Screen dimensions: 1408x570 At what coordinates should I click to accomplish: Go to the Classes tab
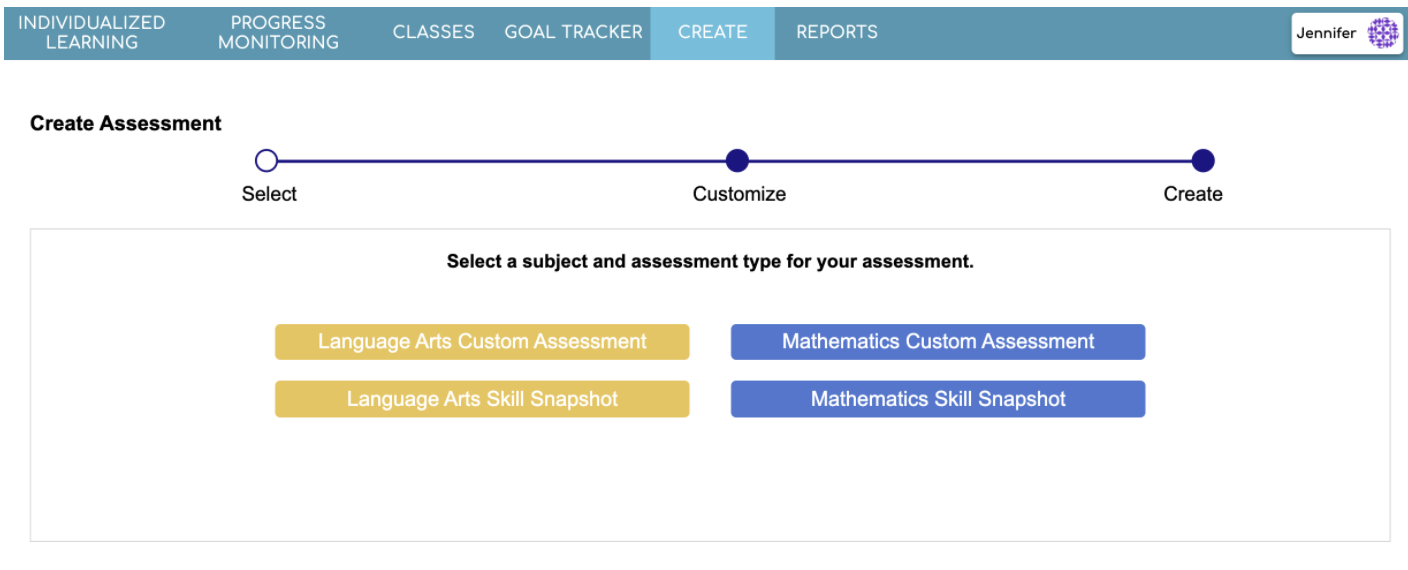(x=433, y=32)
